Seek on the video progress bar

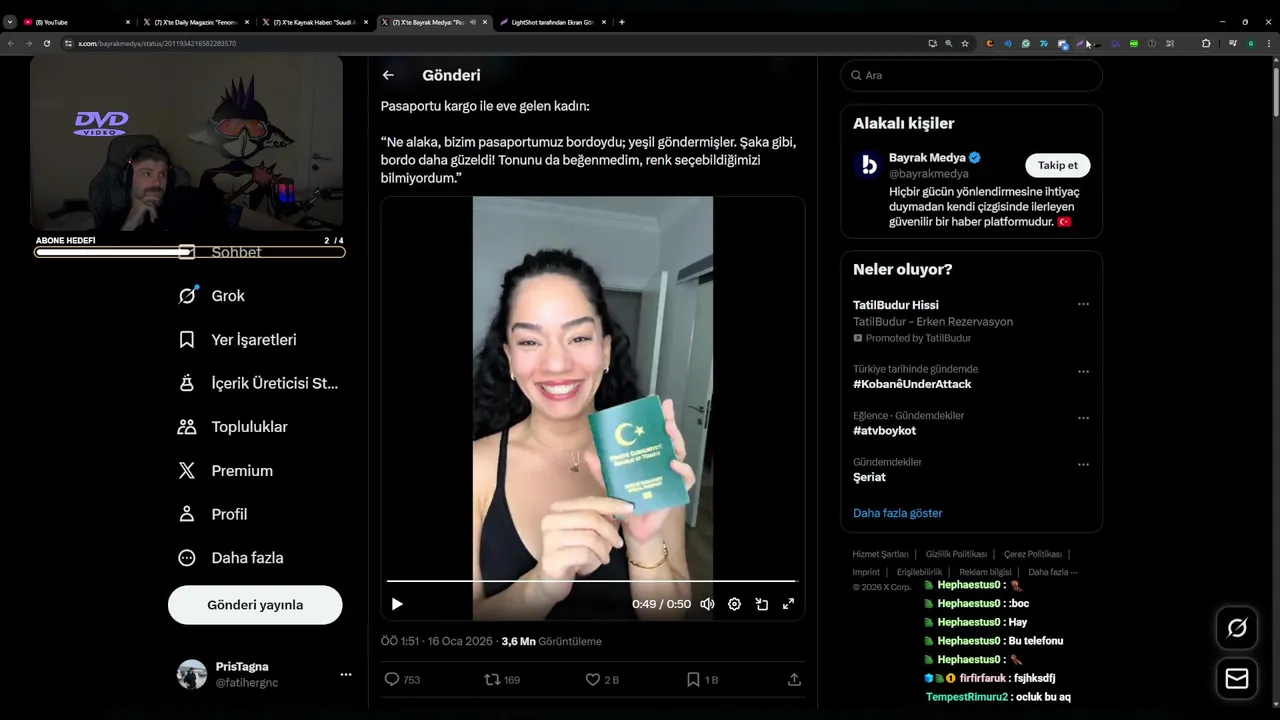point(592,580)
